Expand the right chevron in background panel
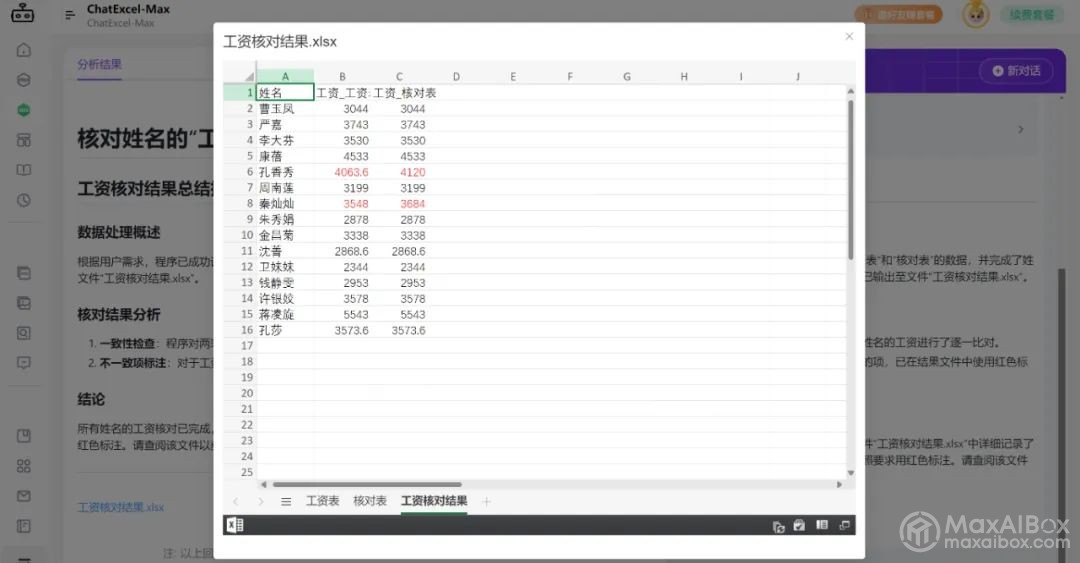1080x563 pixels. tap(1021, 130)
